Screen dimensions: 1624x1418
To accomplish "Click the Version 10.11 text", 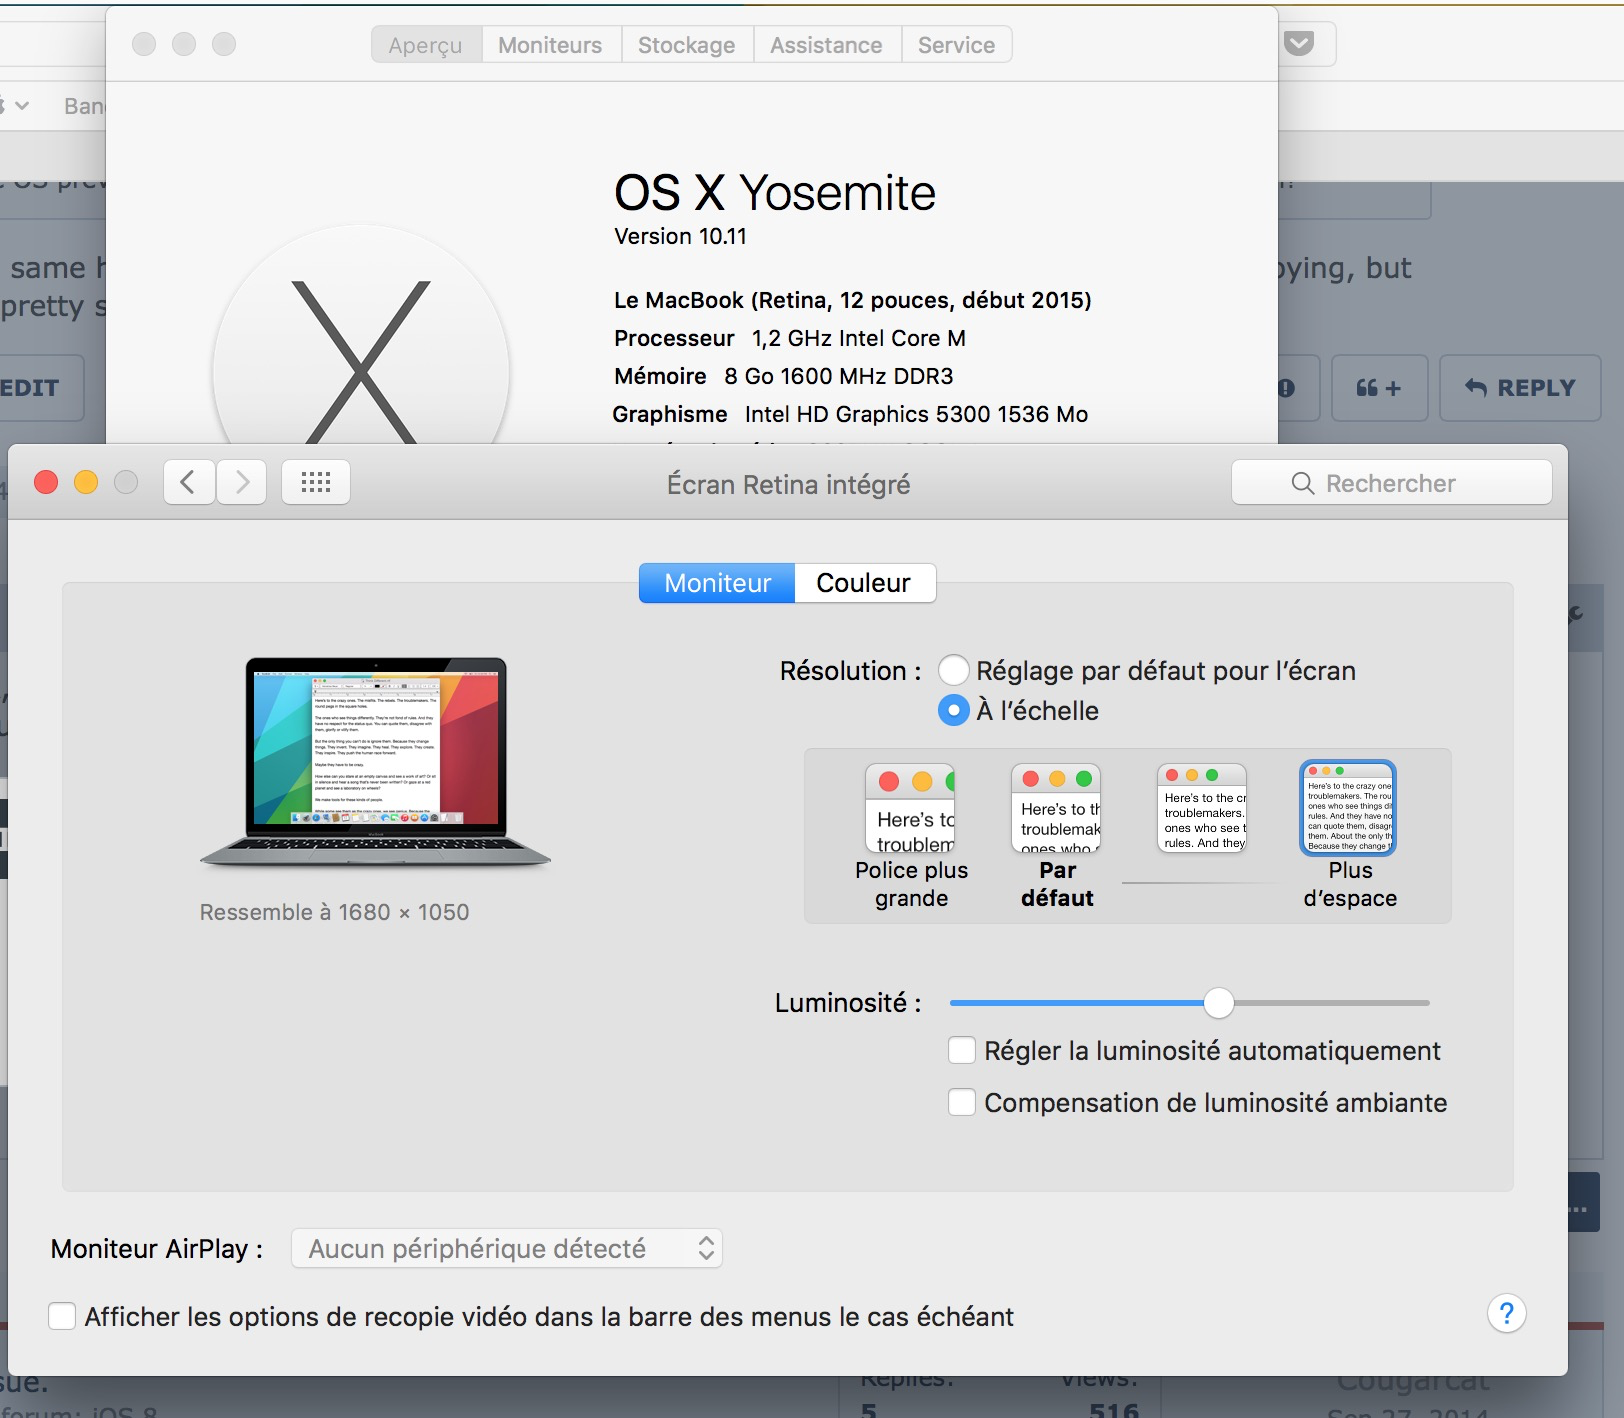I will [680, 237].
